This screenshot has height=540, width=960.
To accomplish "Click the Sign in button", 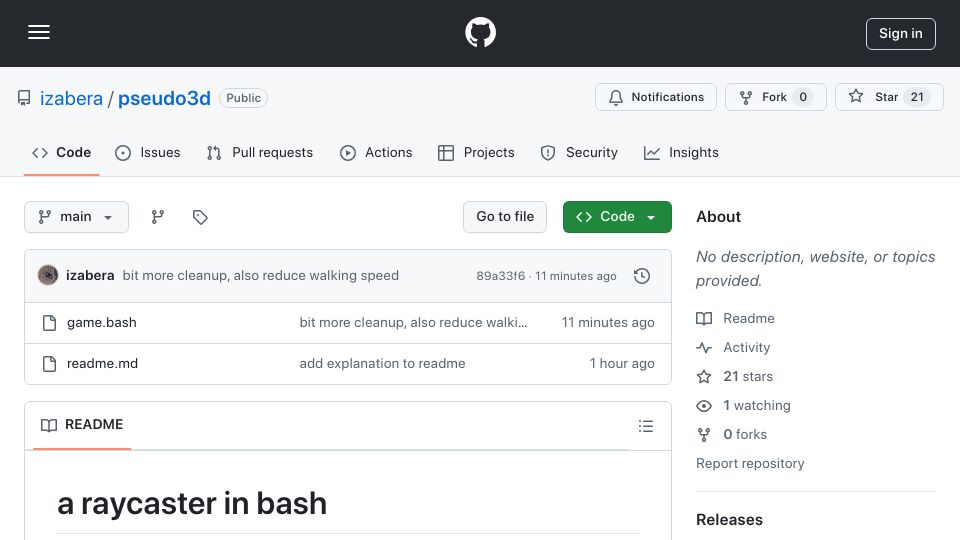I will point(901,34).
